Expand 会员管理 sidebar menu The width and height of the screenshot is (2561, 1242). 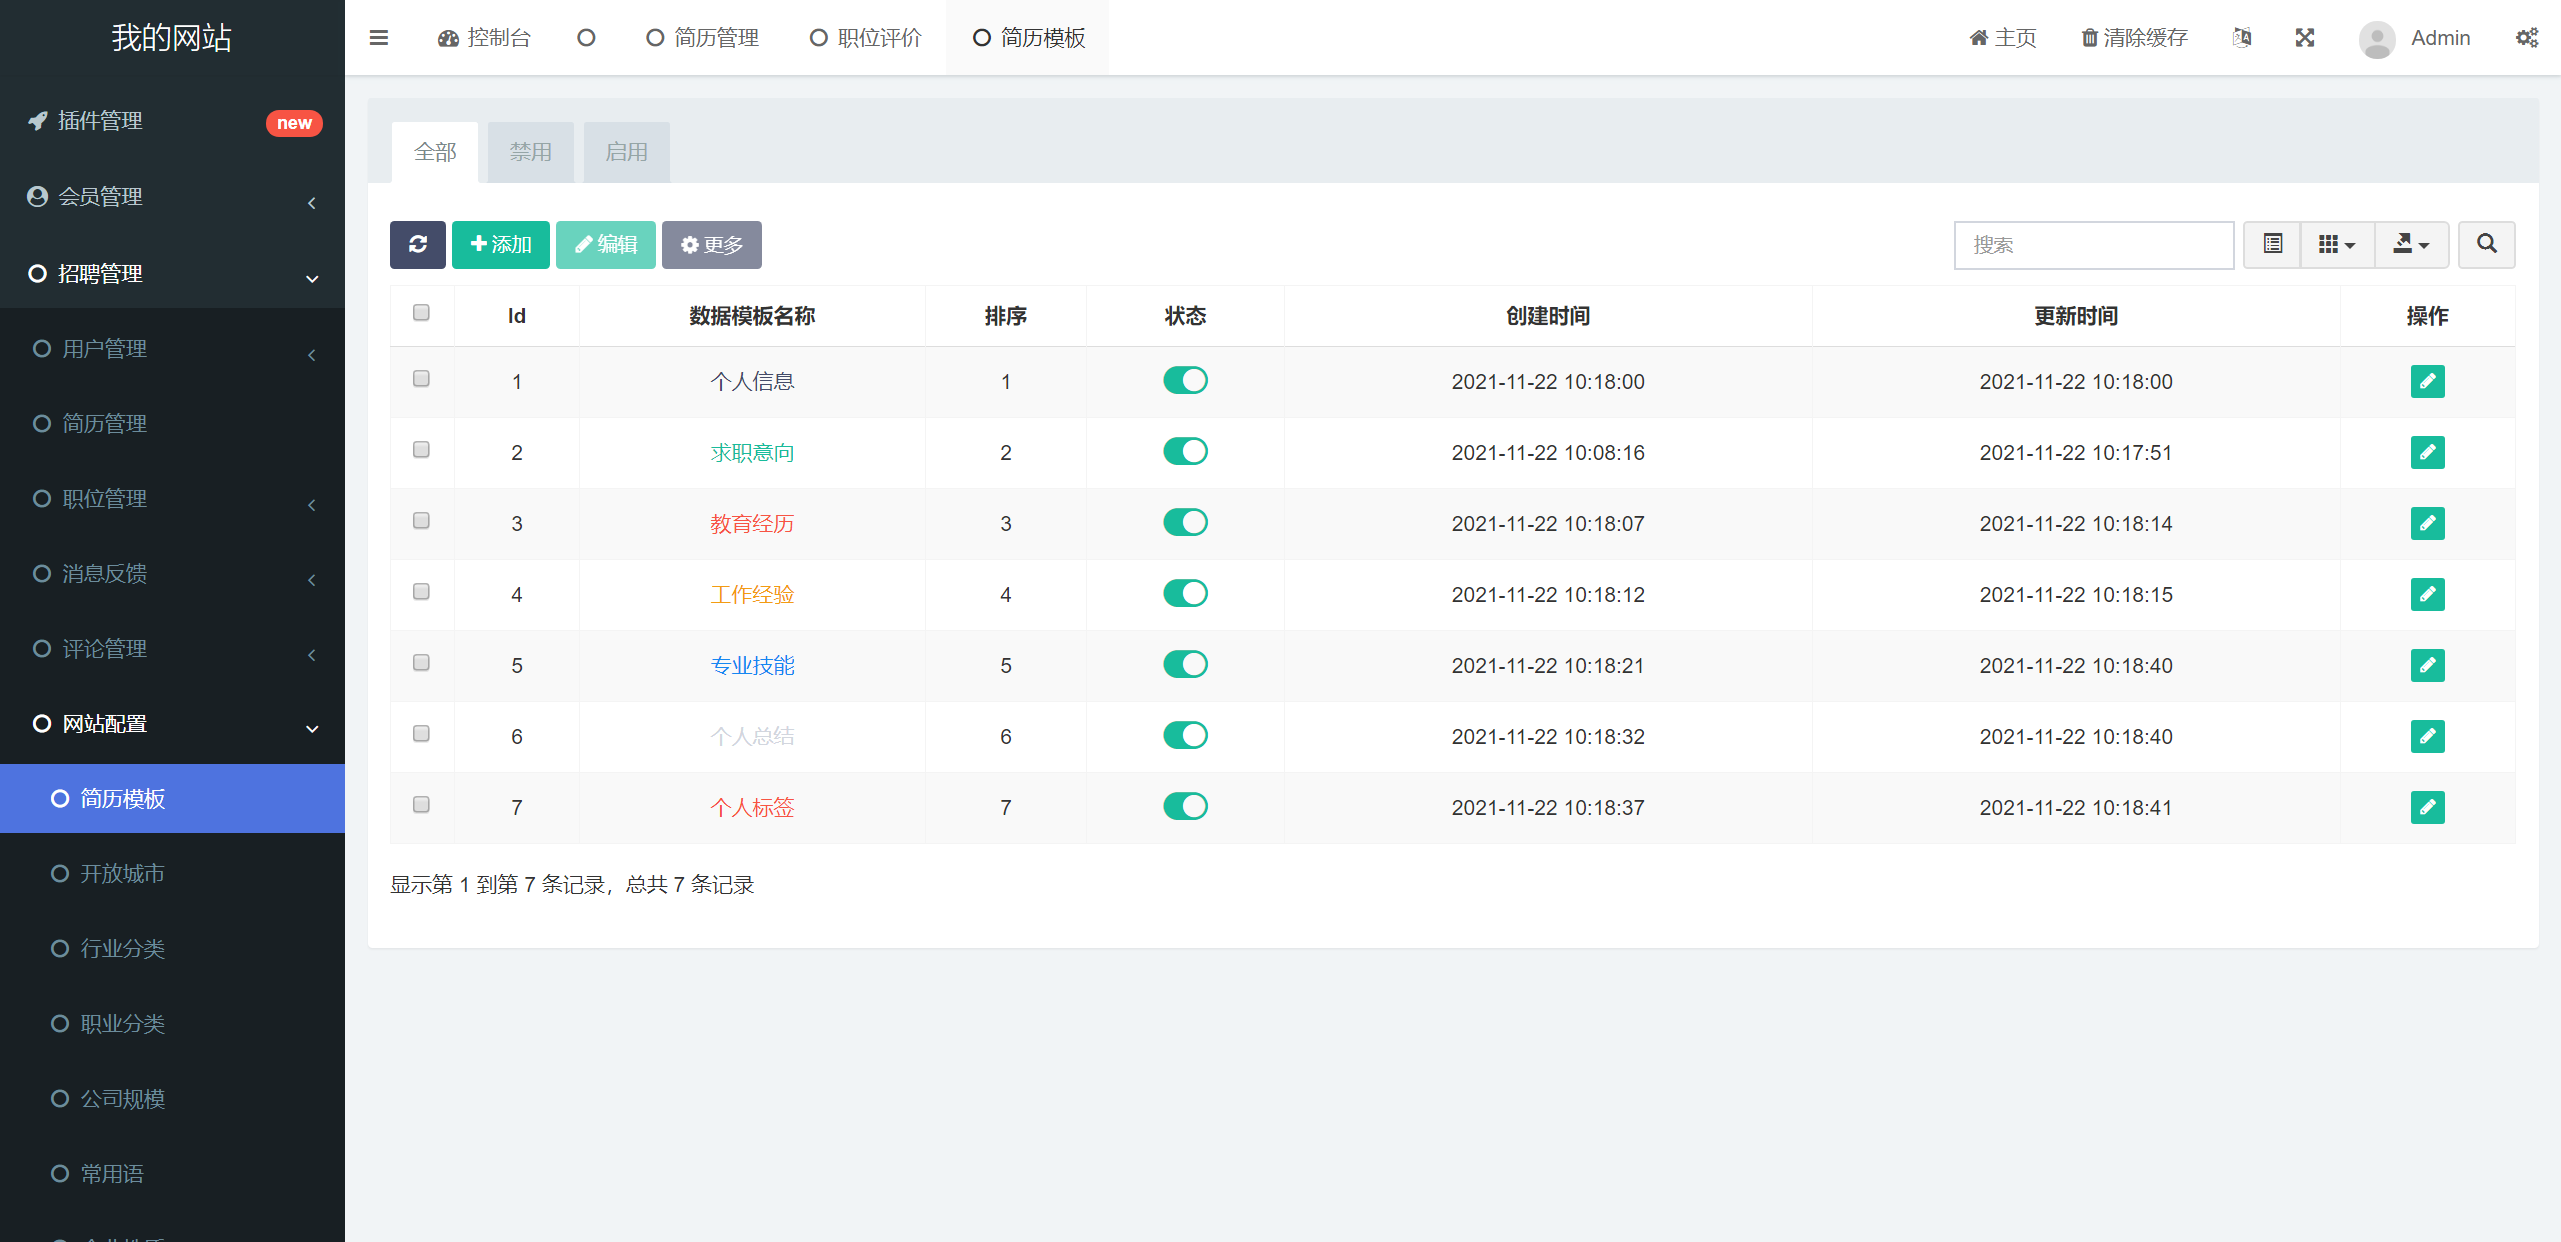(x=172, y=197)
